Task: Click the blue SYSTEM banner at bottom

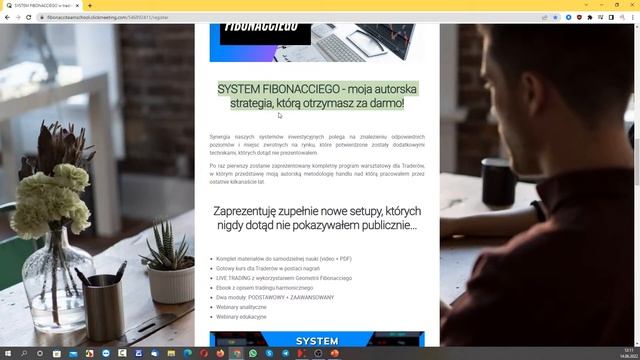Action: click(317, 339)
